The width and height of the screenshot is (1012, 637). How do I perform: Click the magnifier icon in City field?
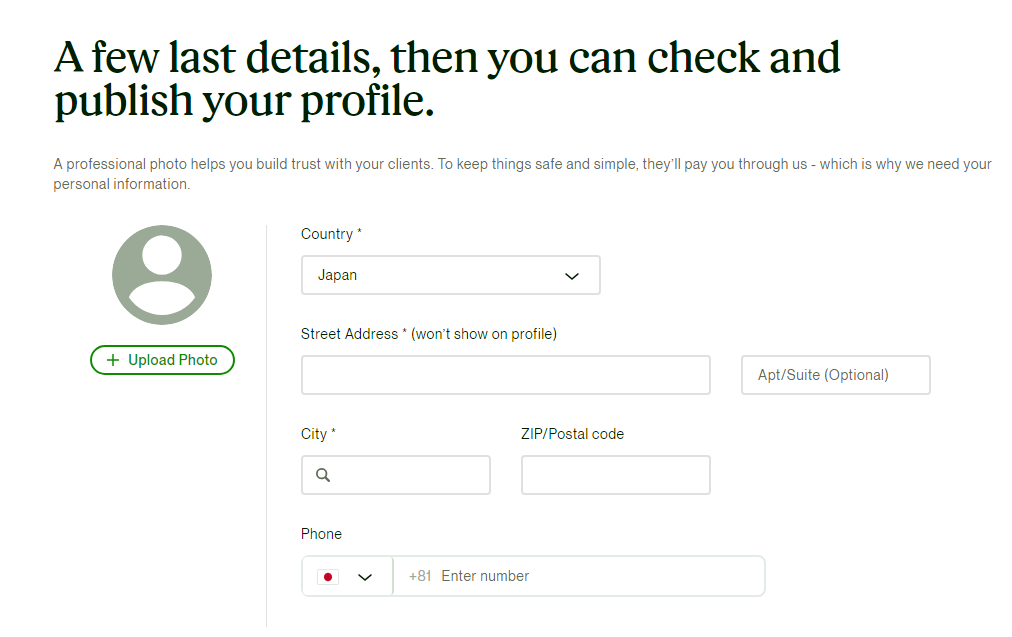(x=323, y=475)
